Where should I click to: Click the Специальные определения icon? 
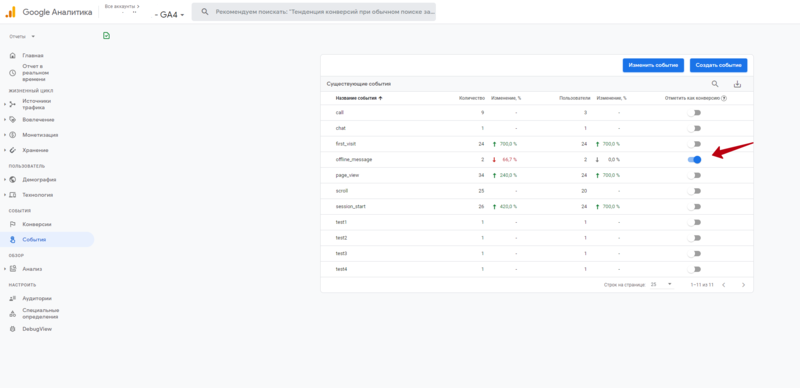[13, 313]
